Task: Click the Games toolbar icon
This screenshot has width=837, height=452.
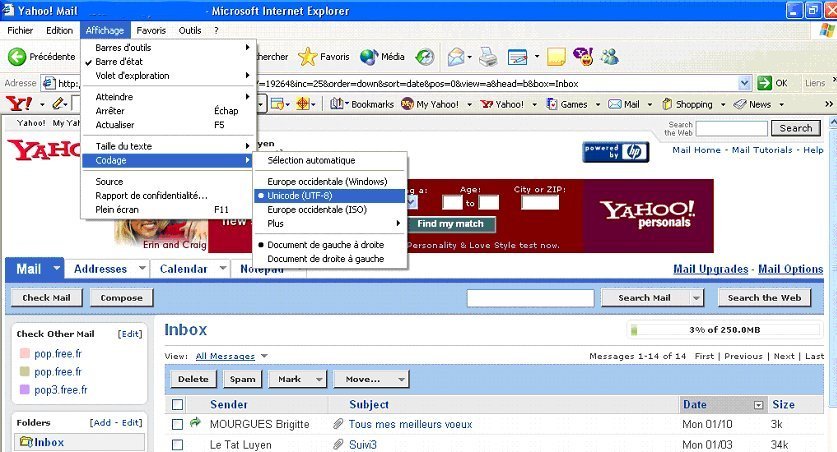Action: click(552, 104)
